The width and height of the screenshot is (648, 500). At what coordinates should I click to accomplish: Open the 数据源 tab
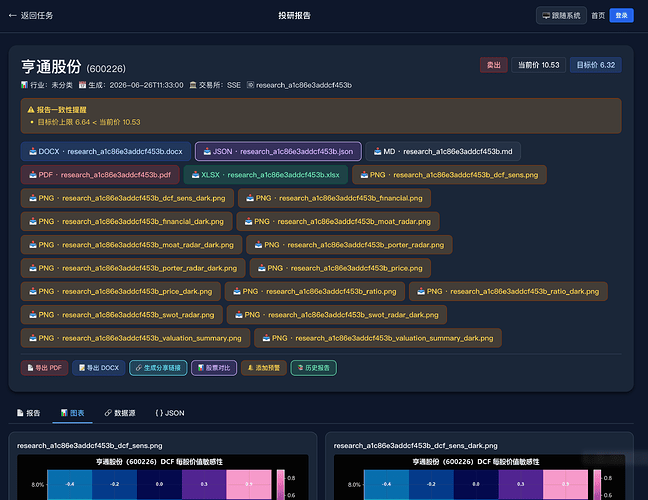pos(120,413)
